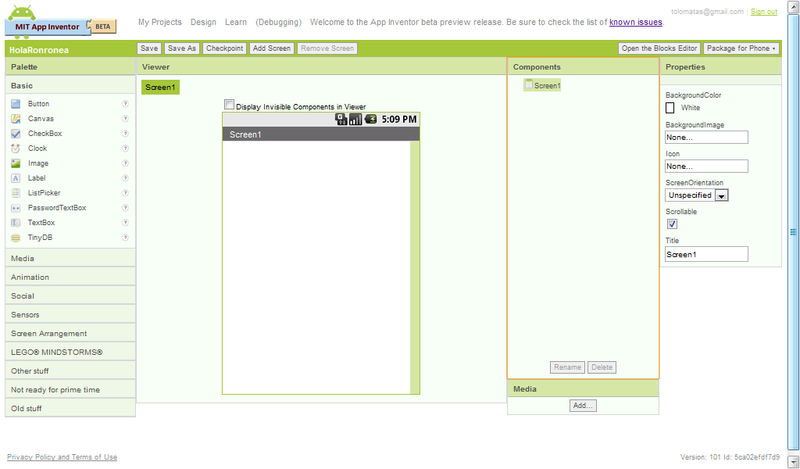Enable Display Invisible Components in Viewer
Screen dimensions: 800x469
[x=229, y=105]
